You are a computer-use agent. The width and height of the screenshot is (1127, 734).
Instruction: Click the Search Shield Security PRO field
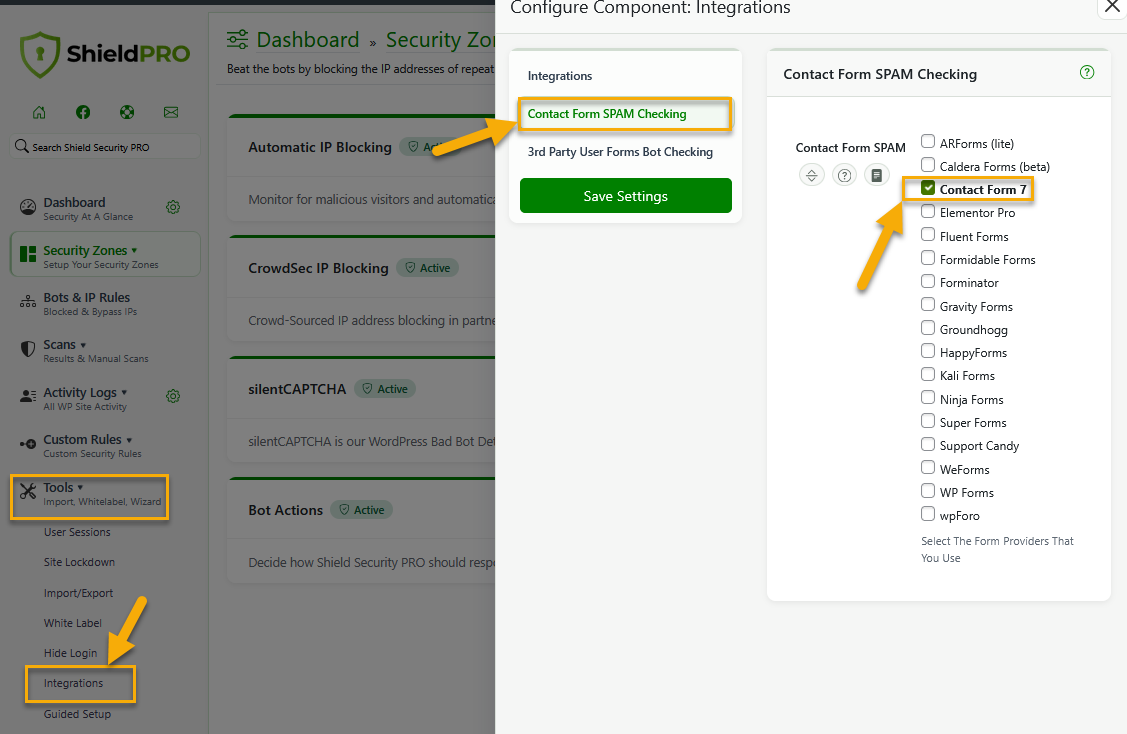pos(105,147)
